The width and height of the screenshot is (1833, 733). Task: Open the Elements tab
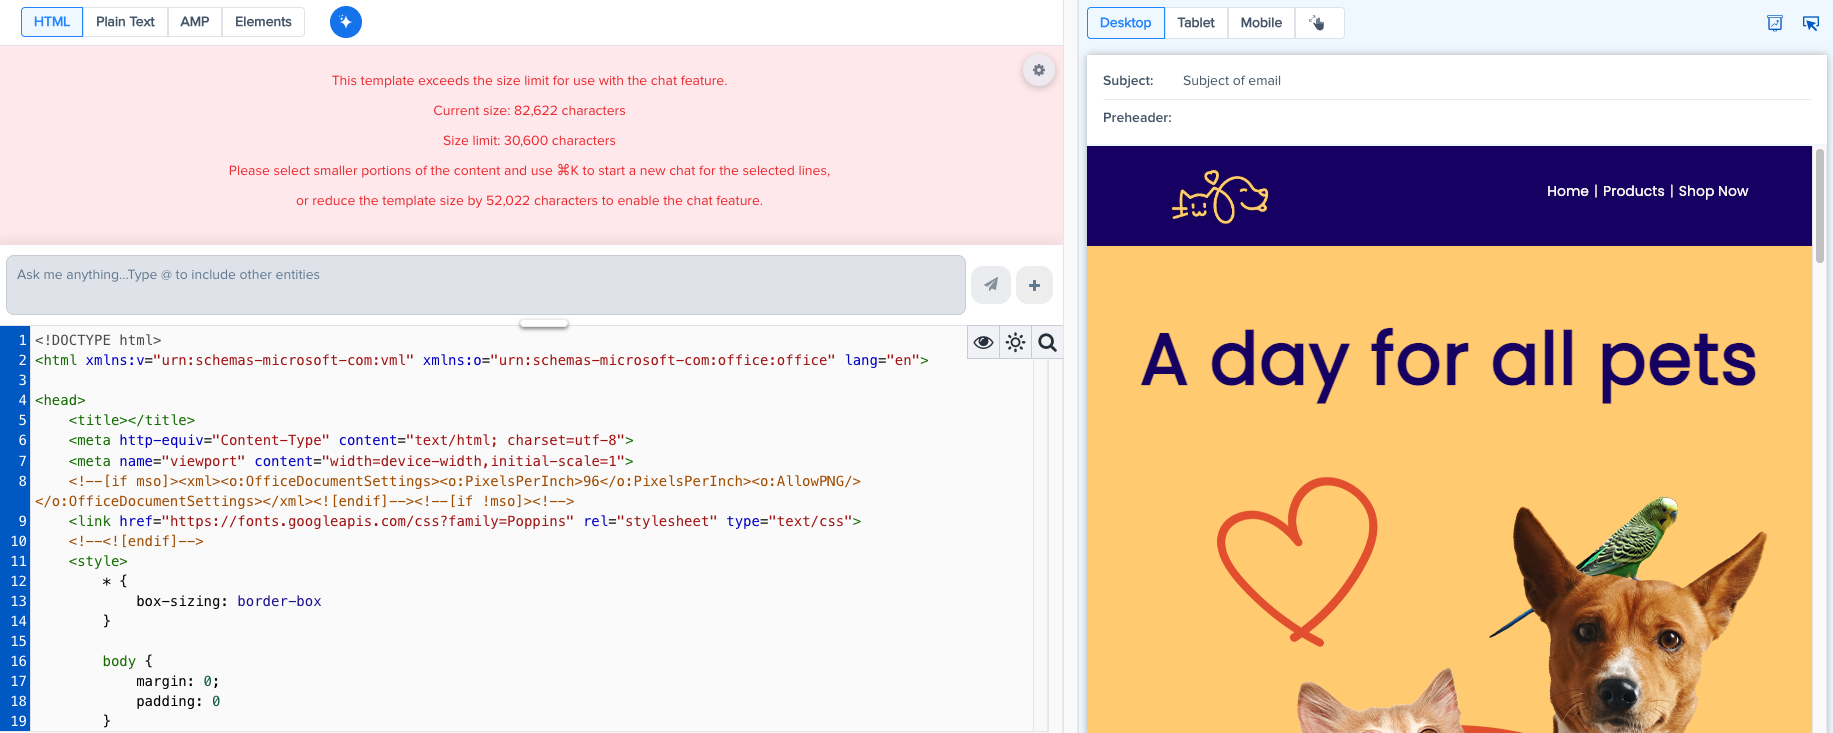(x=263, y=22)
